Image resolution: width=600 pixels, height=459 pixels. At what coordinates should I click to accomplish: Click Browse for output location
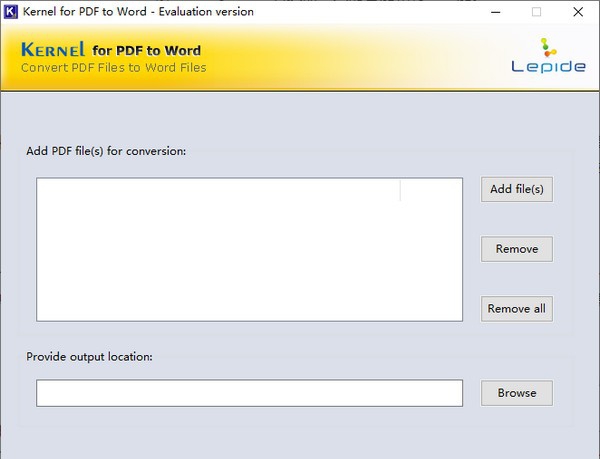click(x=517, y=393)
